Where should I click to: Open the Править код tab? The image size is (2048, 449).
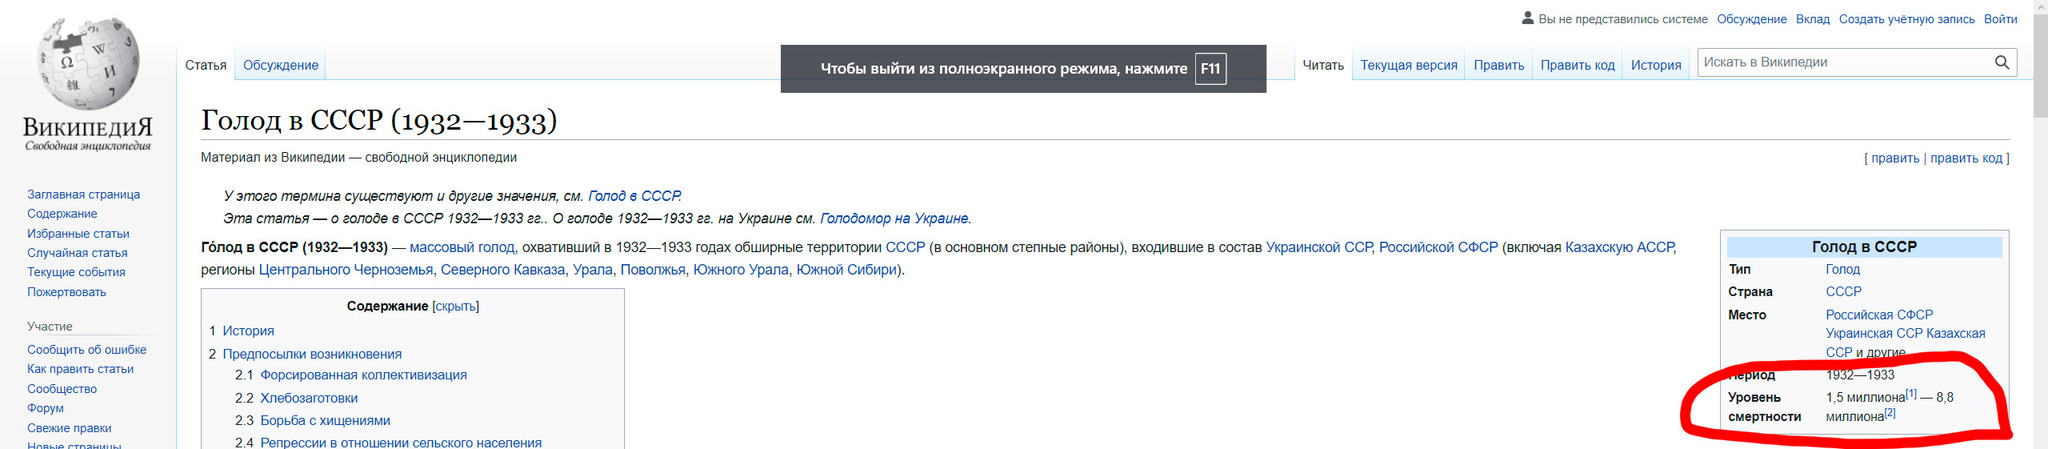coord(1577,65)
